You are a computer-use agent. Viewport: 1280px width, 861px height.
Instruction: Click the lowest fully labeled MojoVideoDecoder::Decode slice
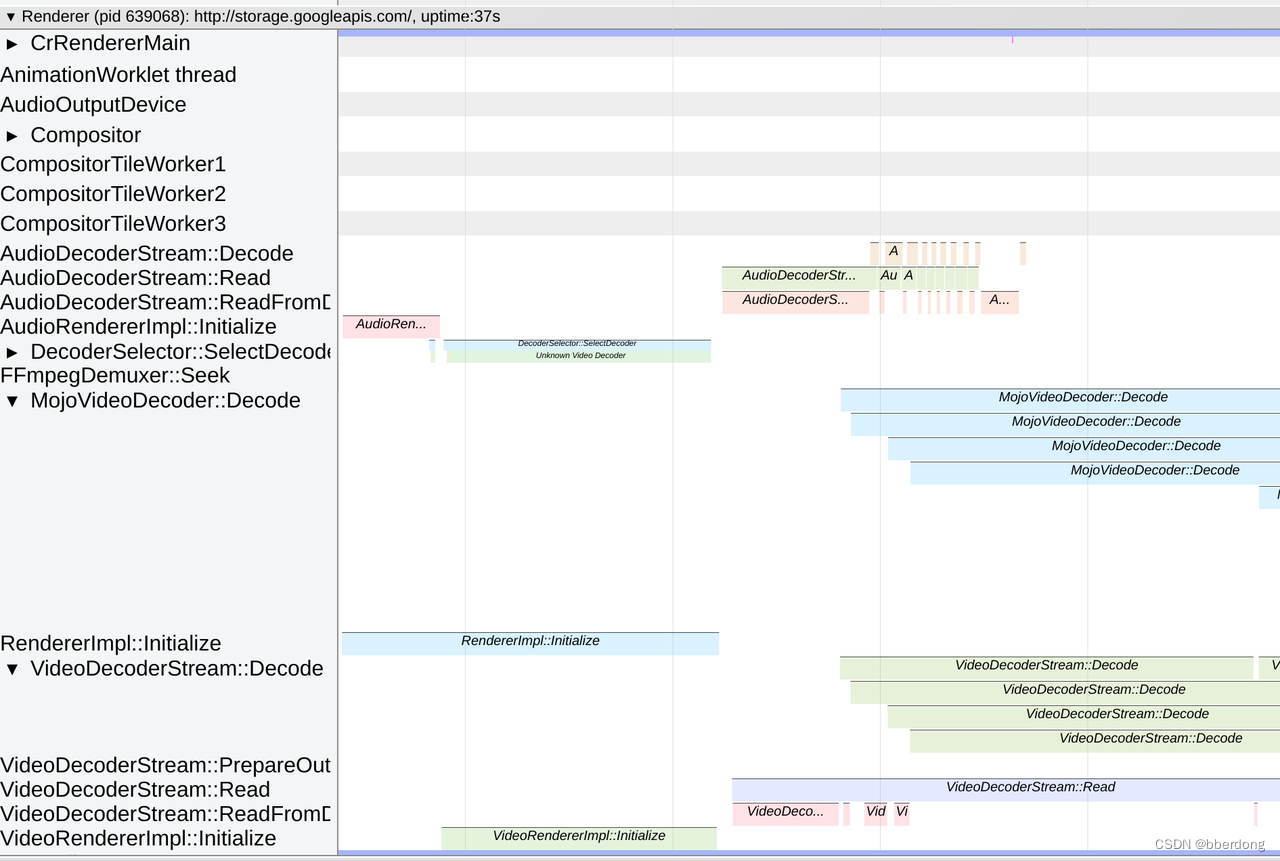[x=1095, y=473]
